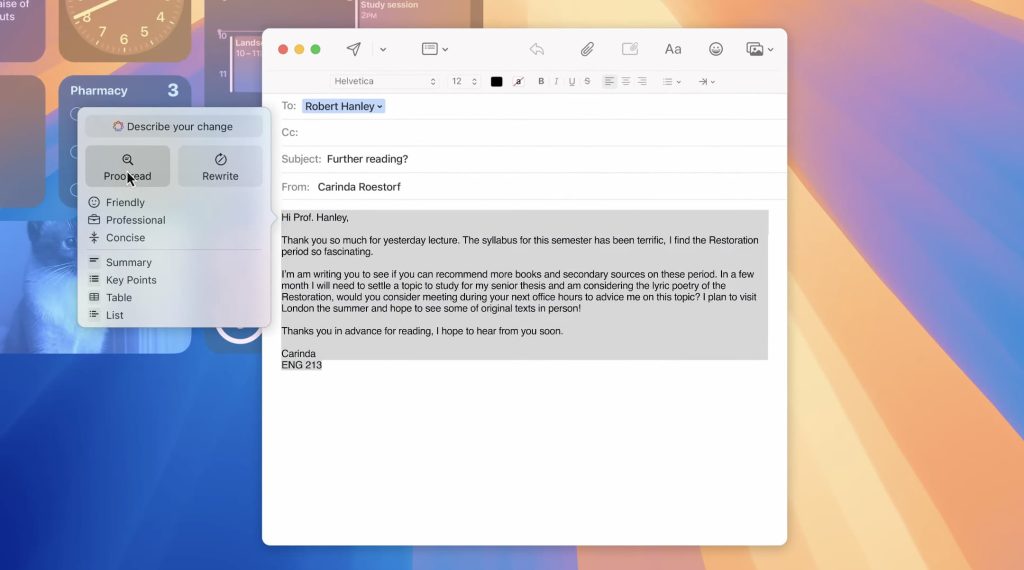Screen dimensions: 1024x570
Task: Open the Helvetica font family dropdown
Action: click(x=385, y=82)
